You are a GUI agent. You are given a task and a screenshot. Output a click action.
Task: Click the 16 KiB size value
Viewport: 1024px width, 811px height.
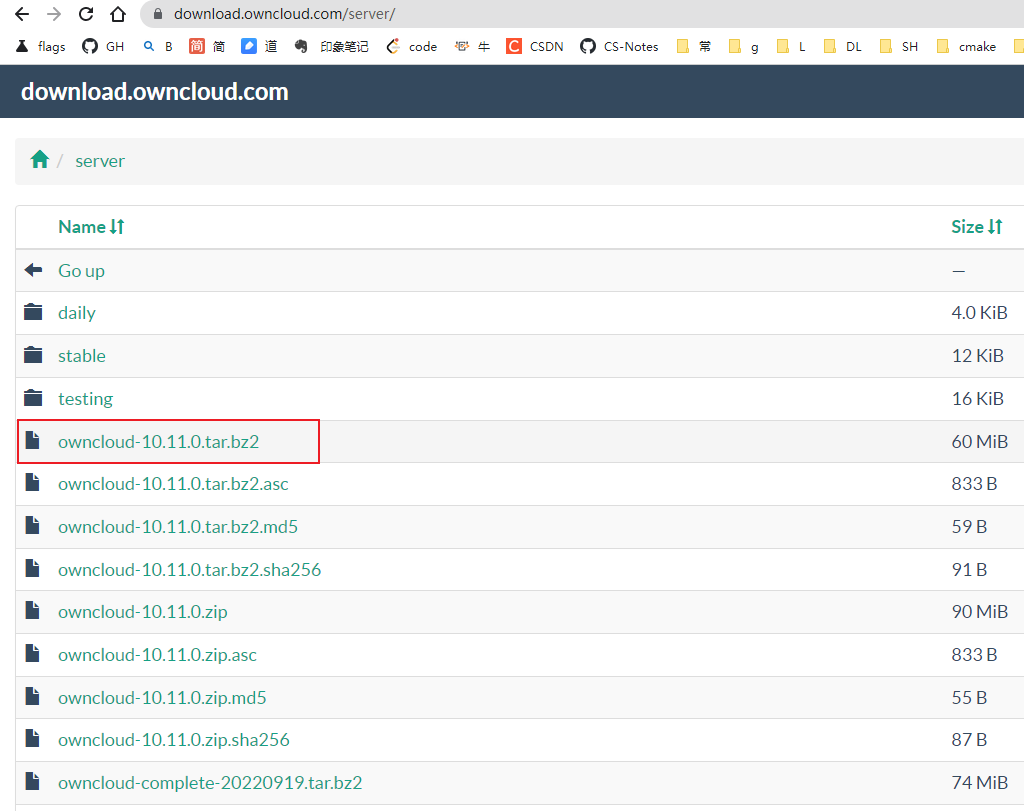978,398
